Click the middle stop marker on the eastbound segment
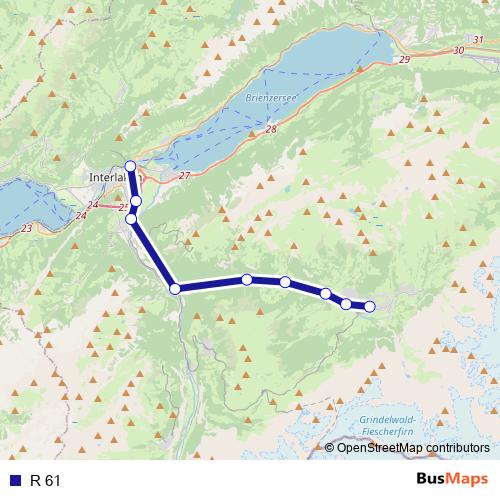The height and width of the screenshot is (500, 500). 285,282
